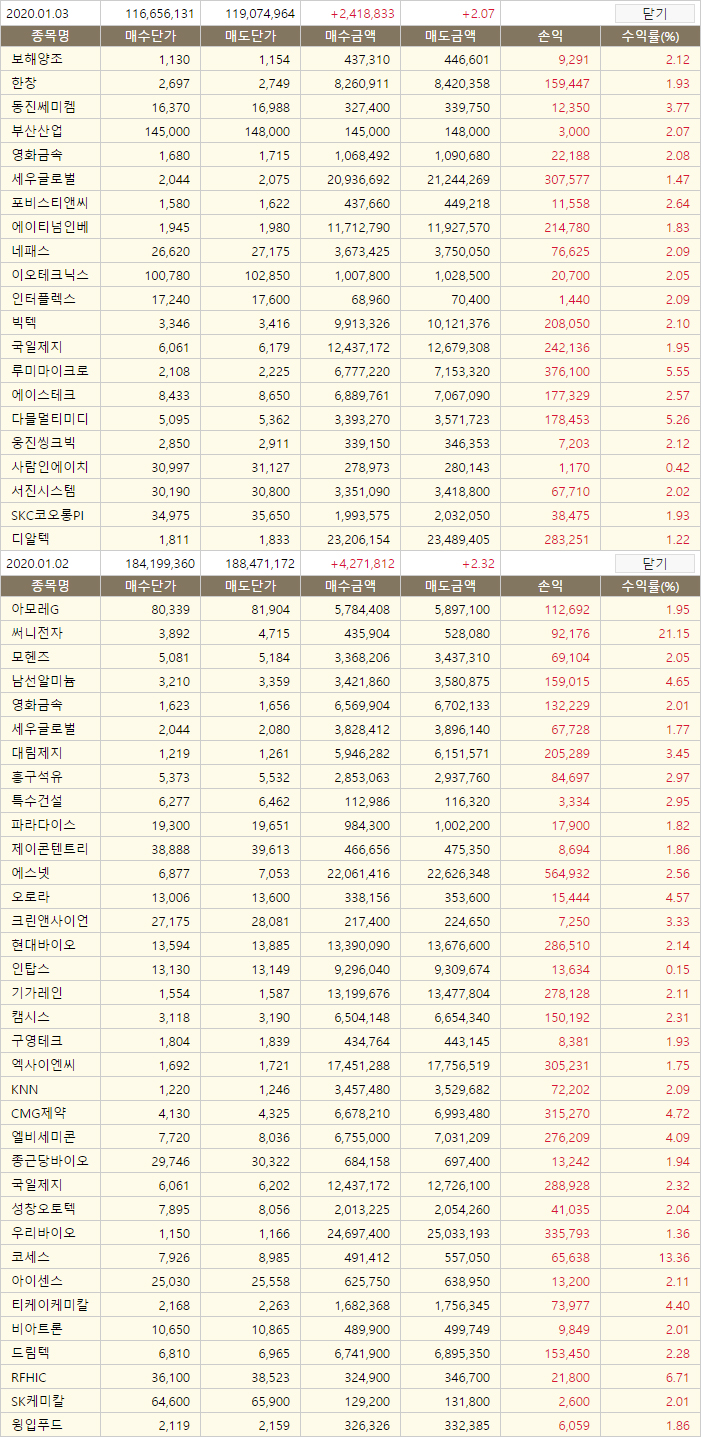Click the 기가레인 stock name
Image resolution: width=701 pixels, height=1437 pixels.
coord(36,993)
